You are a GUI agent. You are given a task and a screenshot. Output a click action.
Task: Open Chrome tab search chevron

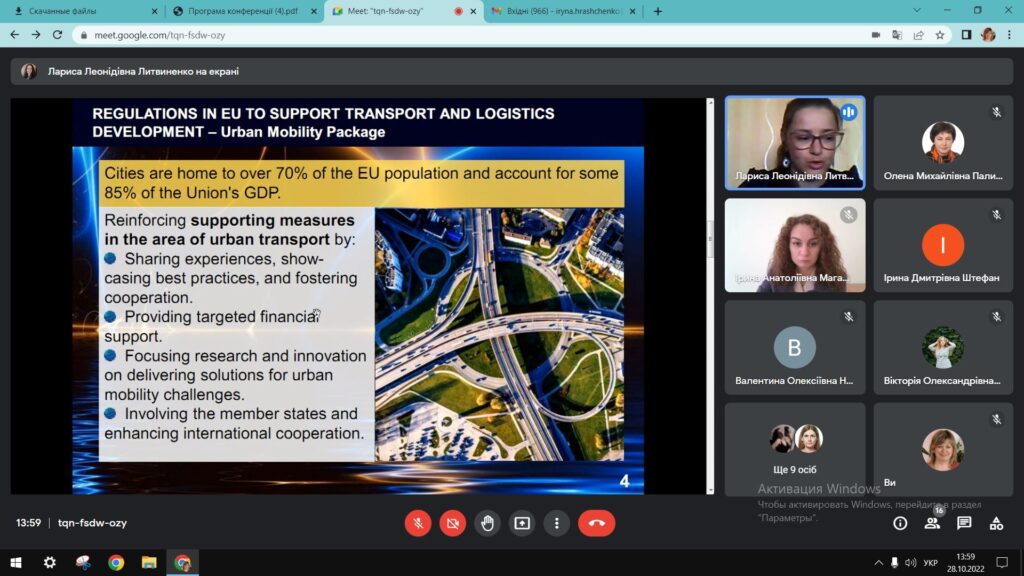[895, 11]
